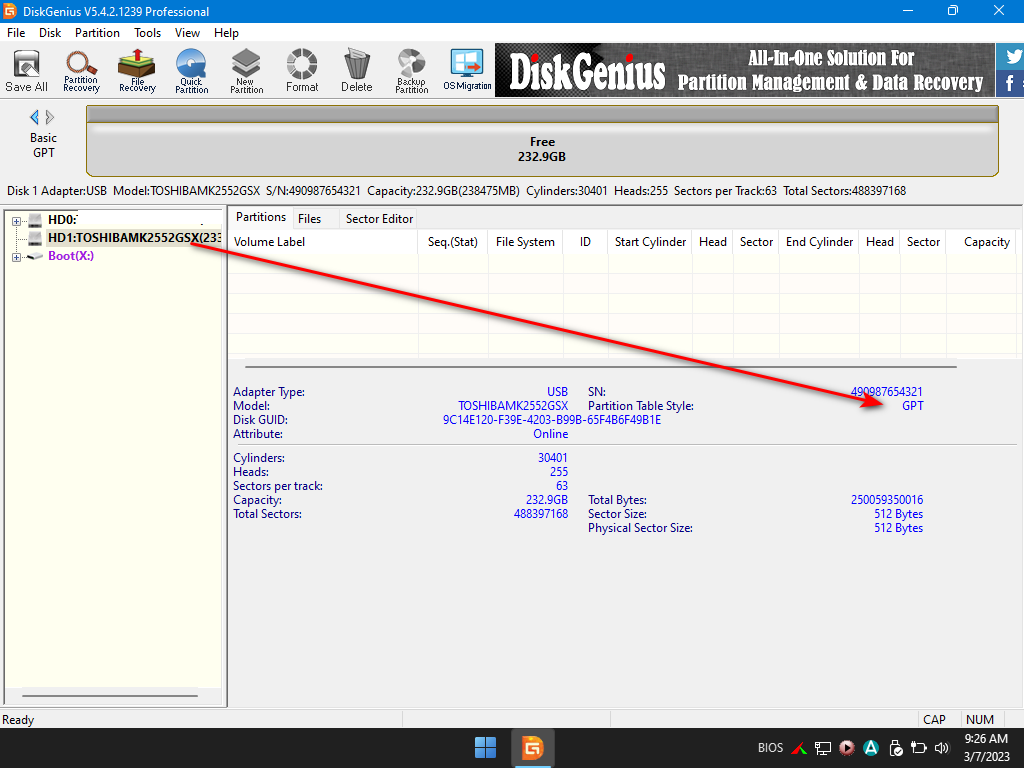
Task: Start Quick Partition from the toolbar
Action: pyautogui.click(x=191, y=71)
